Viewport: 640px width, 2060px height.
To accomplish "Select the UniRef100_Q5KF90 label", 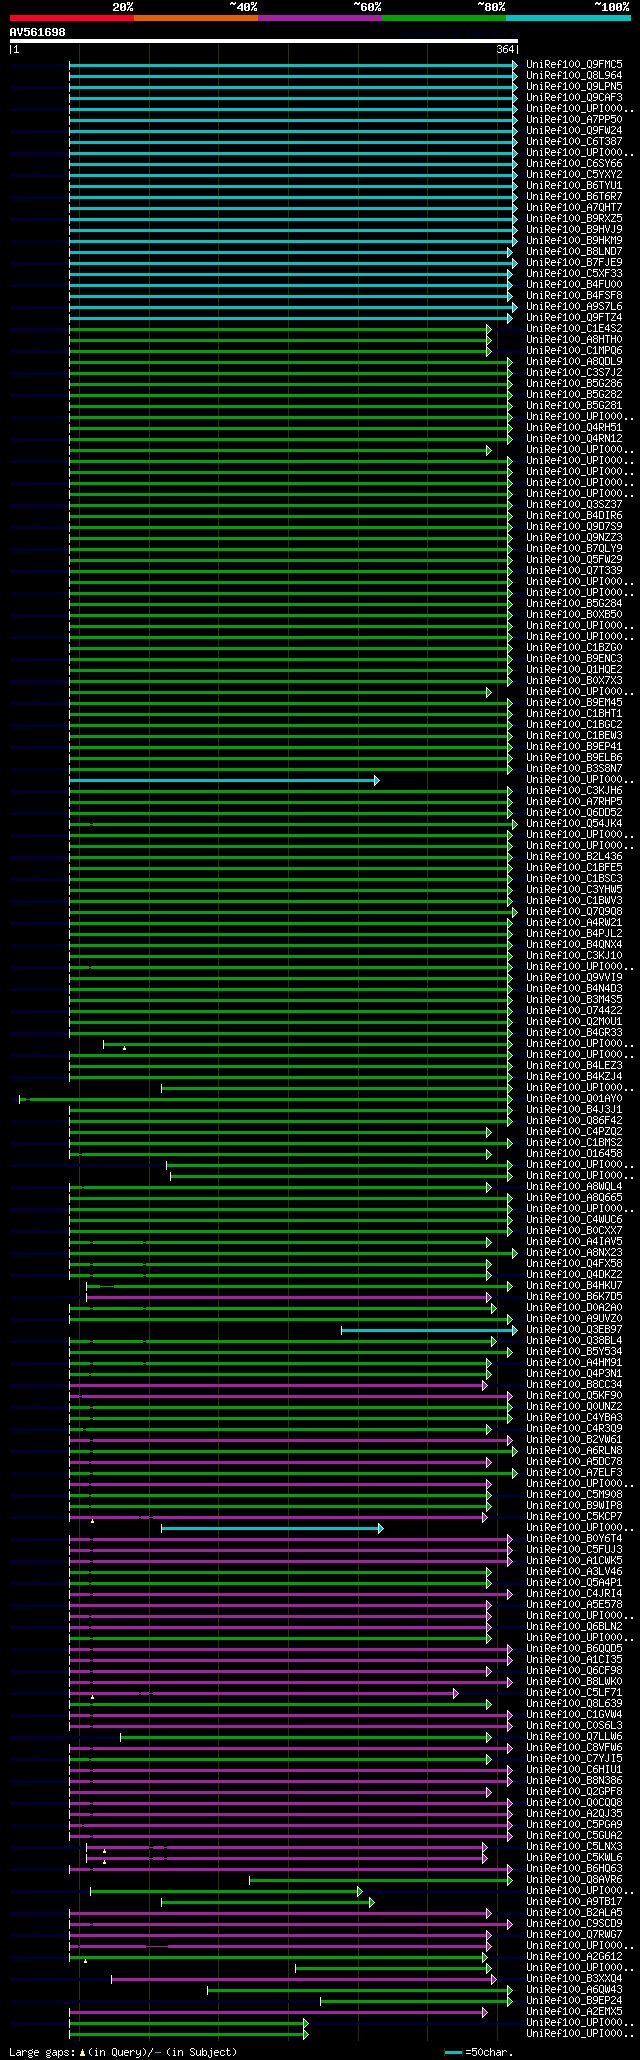I will [574, 1395].
